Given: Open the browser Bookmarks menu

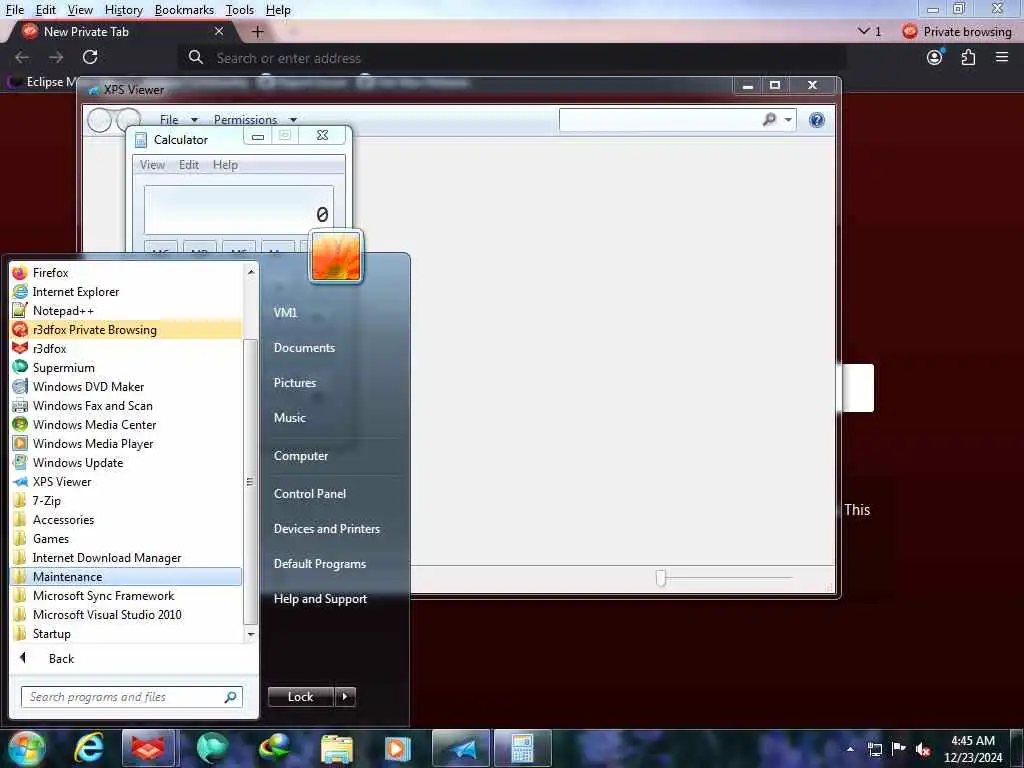Looking at the screenshot, I should [x=184, y=10].
